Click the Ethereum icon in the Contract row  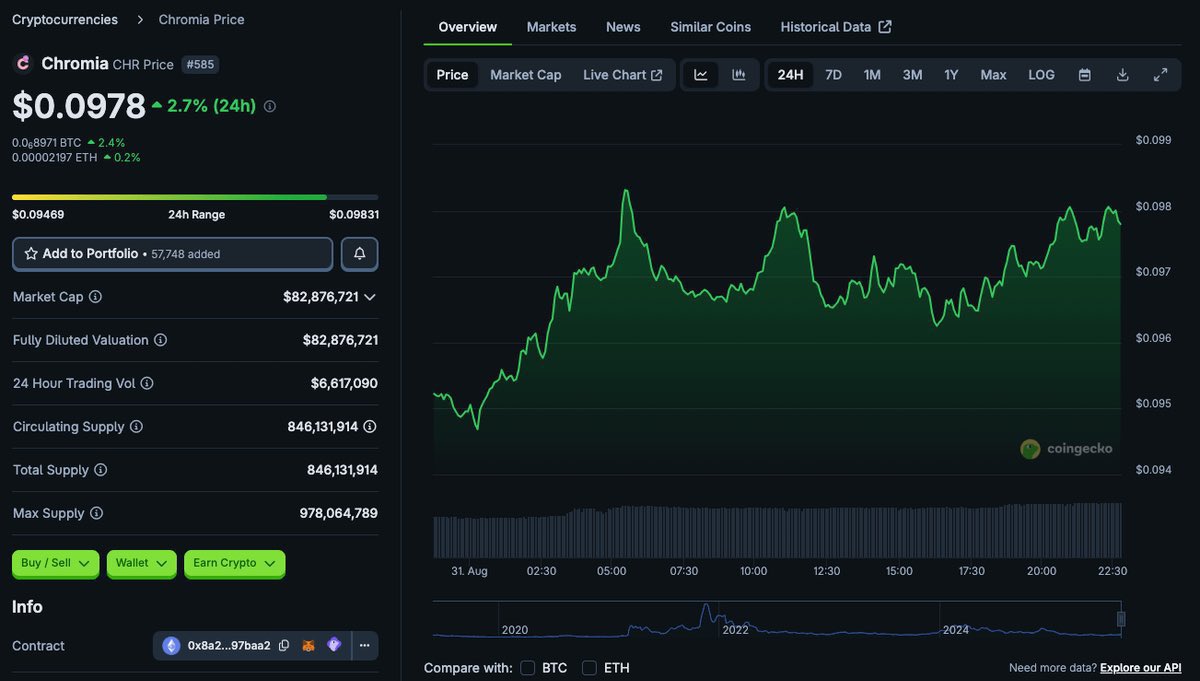[x=171, y=646]
